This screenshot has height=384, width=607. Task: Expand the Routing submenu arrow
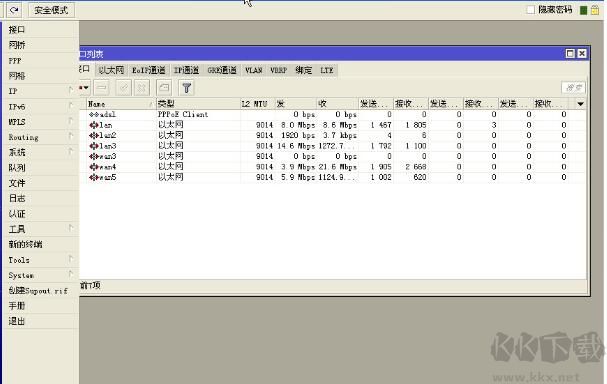[70, 136]
